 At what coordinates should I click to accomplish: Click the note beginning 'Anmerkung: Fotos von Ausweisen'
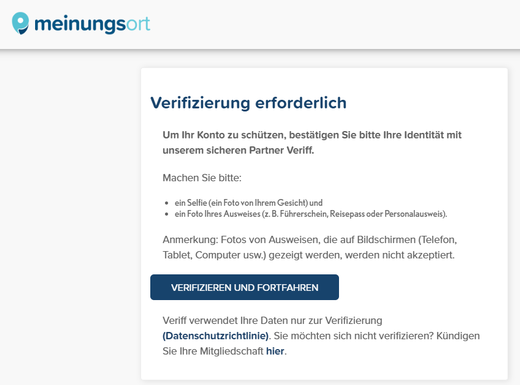pos(310,247)
